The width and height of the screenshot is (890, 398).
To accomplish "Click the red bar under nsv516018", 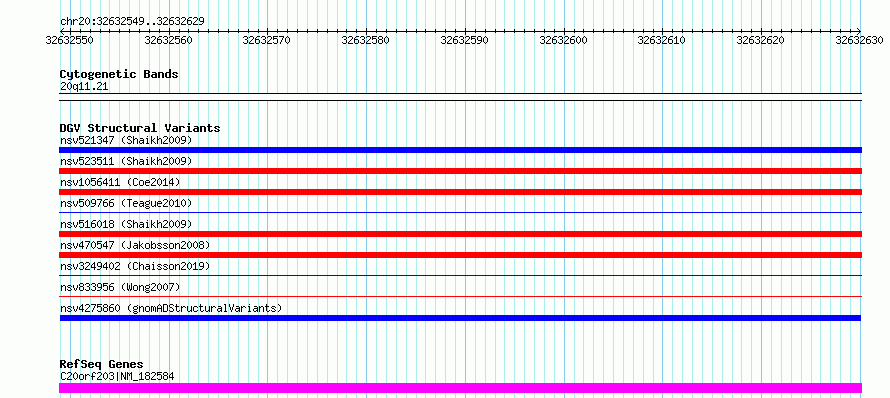I will [x=460, y=234].
